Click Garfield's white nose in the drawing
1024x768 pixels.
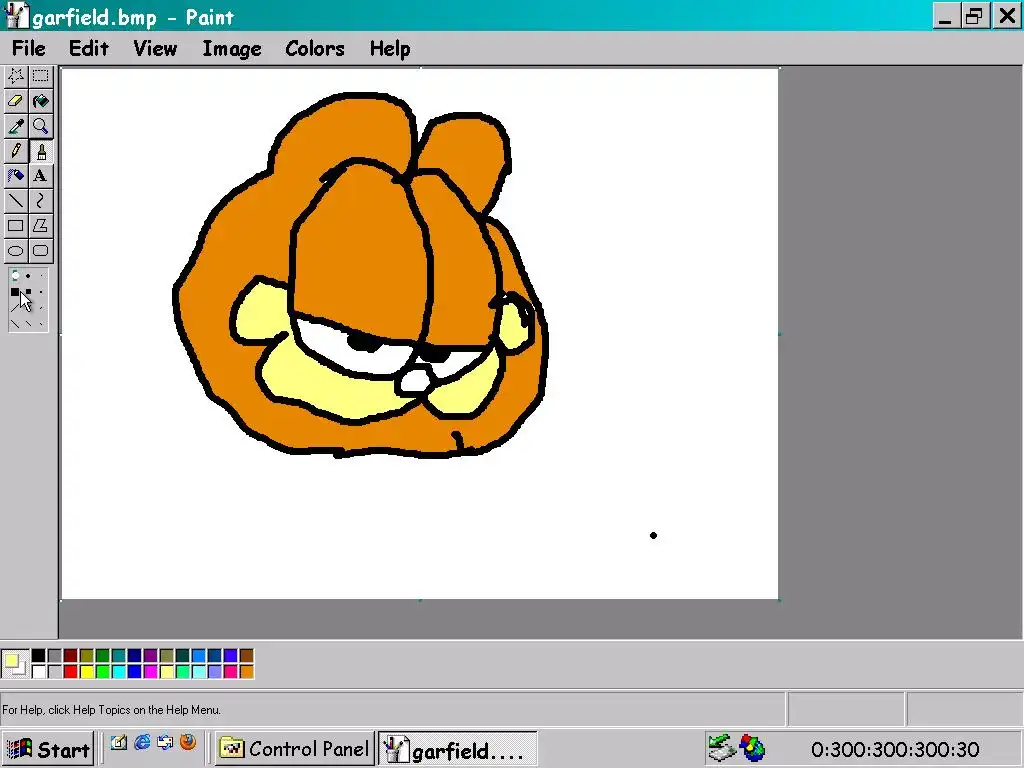pos(415,381)
